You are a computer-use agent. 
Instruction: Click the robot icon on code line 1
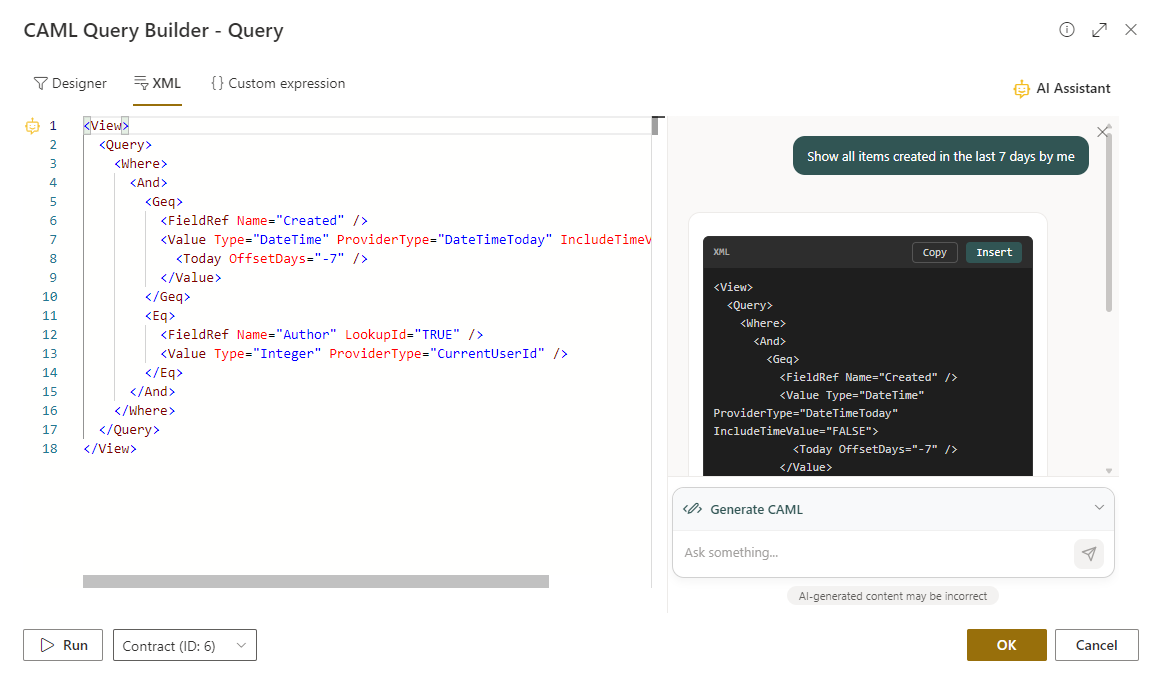(33, 125)
